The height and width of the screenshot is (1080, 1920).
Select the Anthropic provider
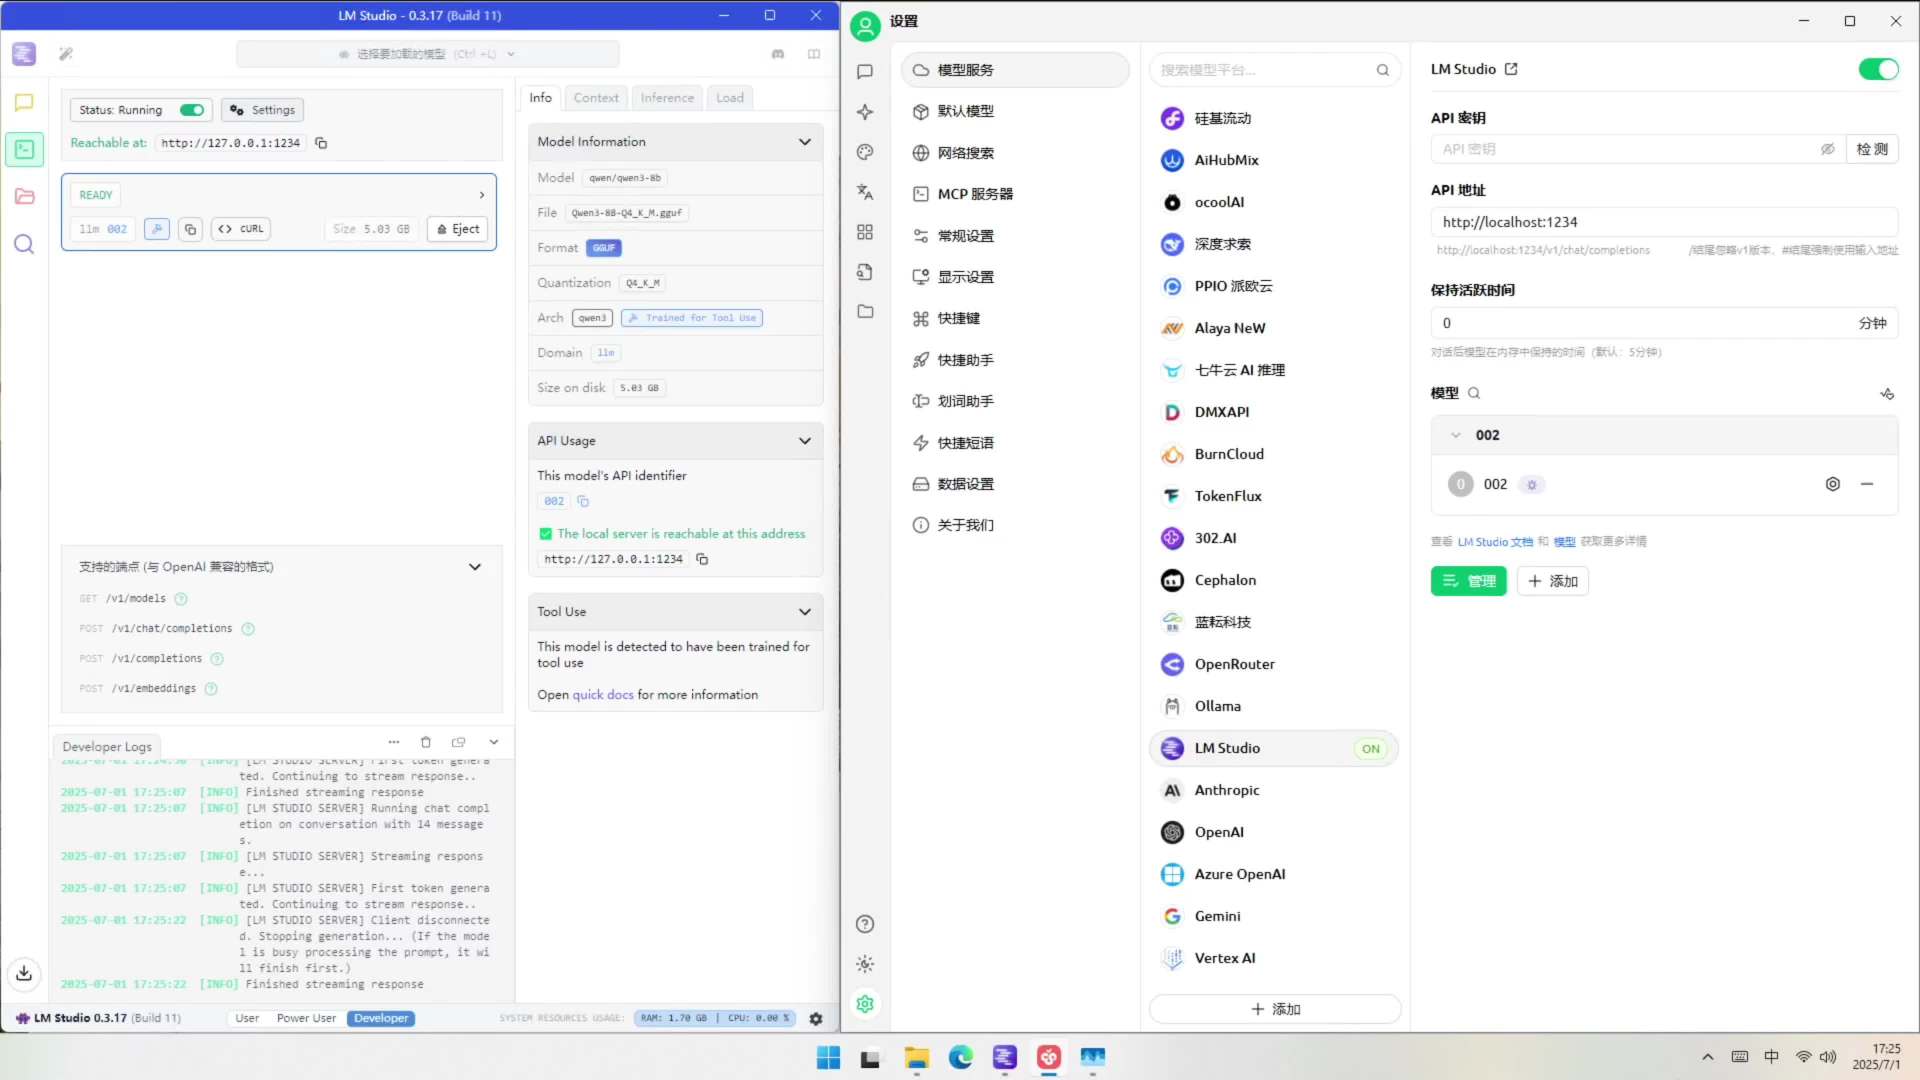(1274, 790)
